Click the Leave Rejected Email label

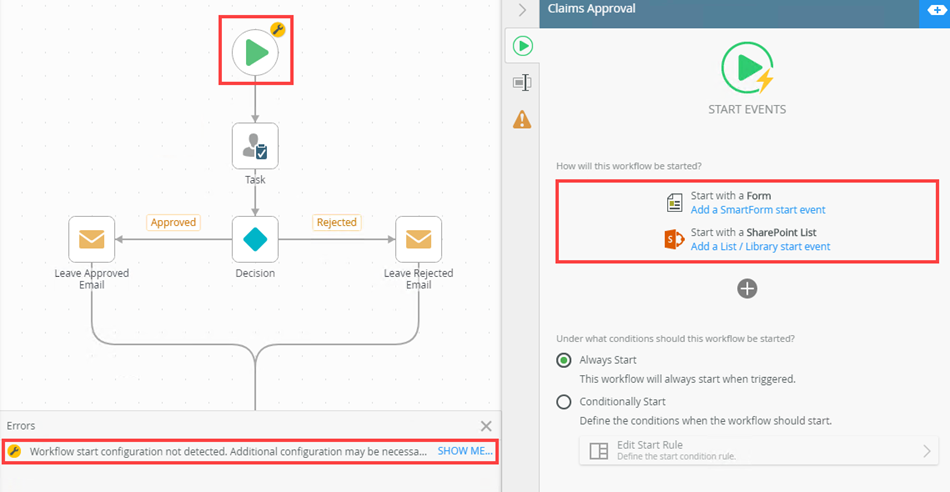(419, 279)
